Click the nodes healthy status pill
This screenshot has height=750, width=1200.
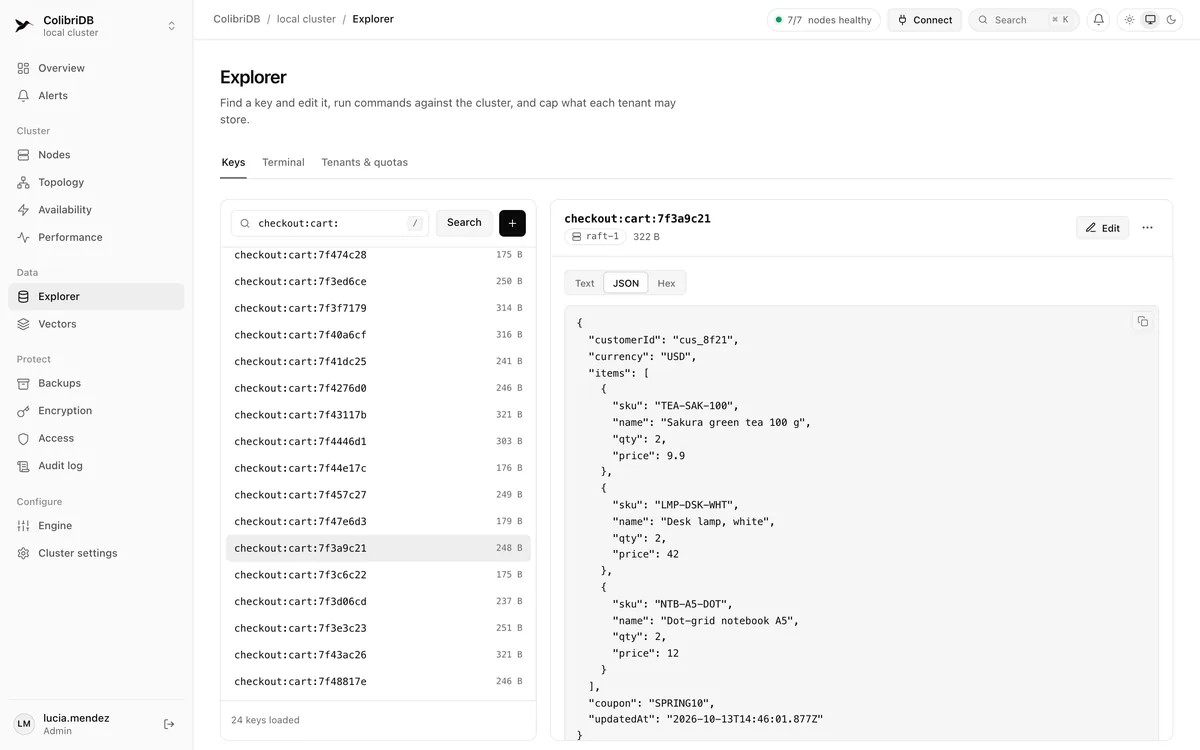[824, 20]
